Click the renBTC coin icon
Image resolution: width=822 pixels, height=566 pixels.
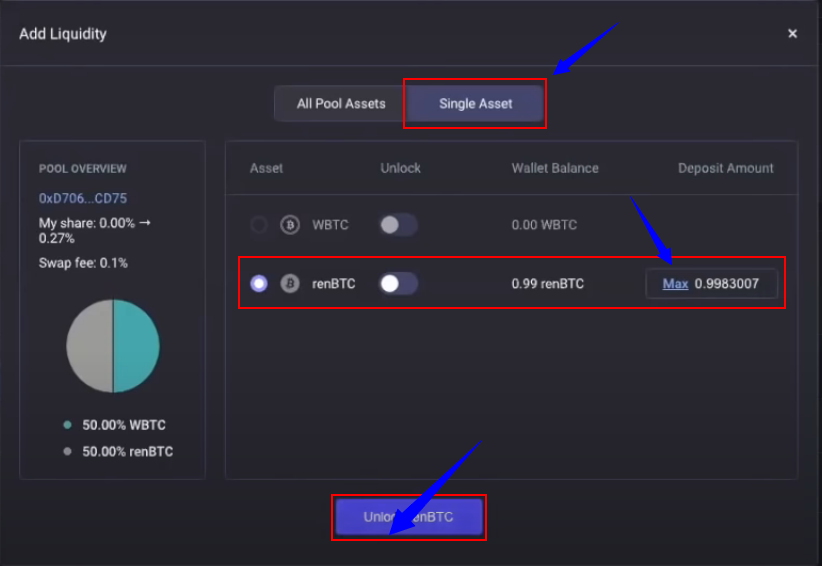[290, 284]
